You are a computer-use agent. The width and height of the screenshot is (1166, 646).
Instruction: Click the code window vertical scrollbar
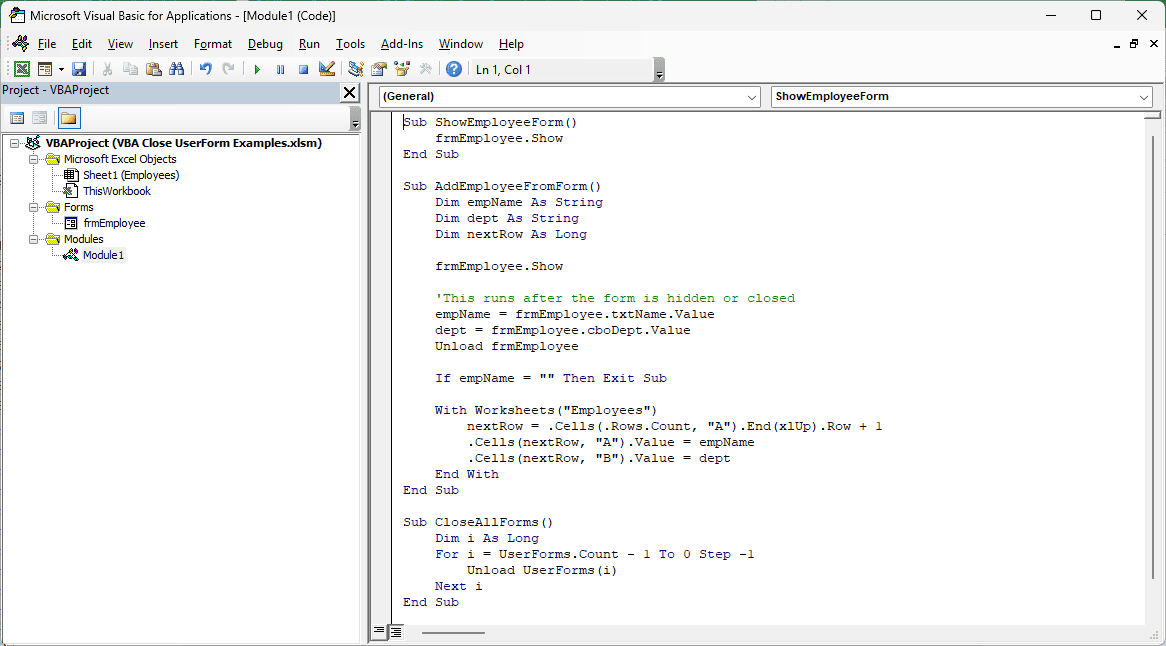1153,356
